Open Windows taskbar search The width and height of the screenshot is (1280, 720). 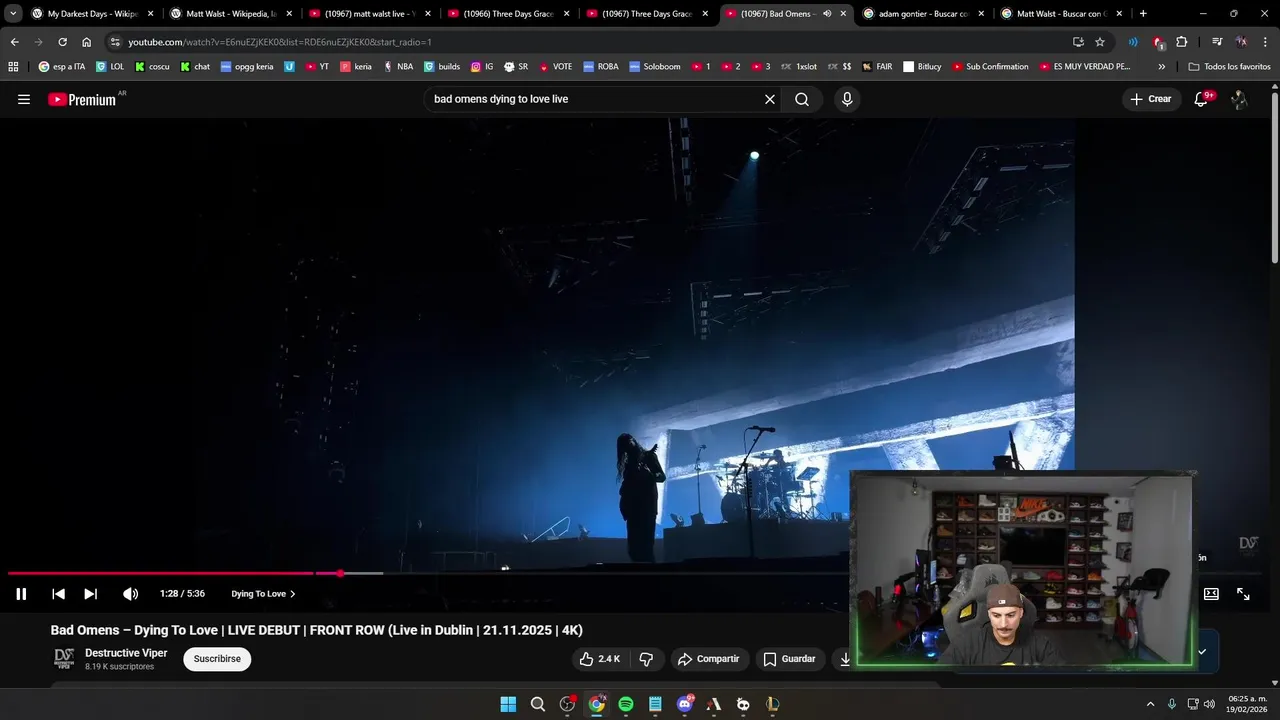(x=538, y=704)
